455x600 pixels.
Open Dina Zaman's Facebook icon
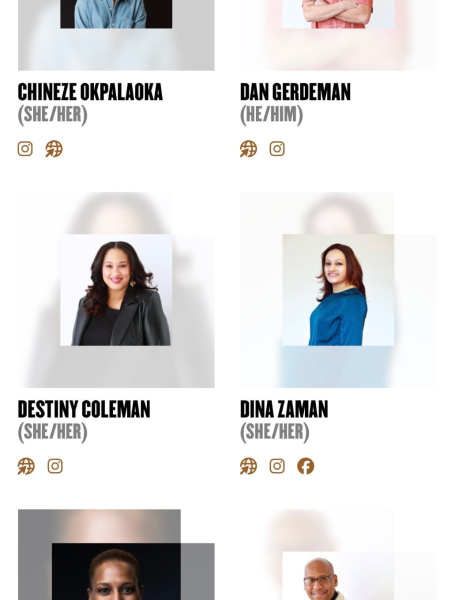tap(306, 466)
